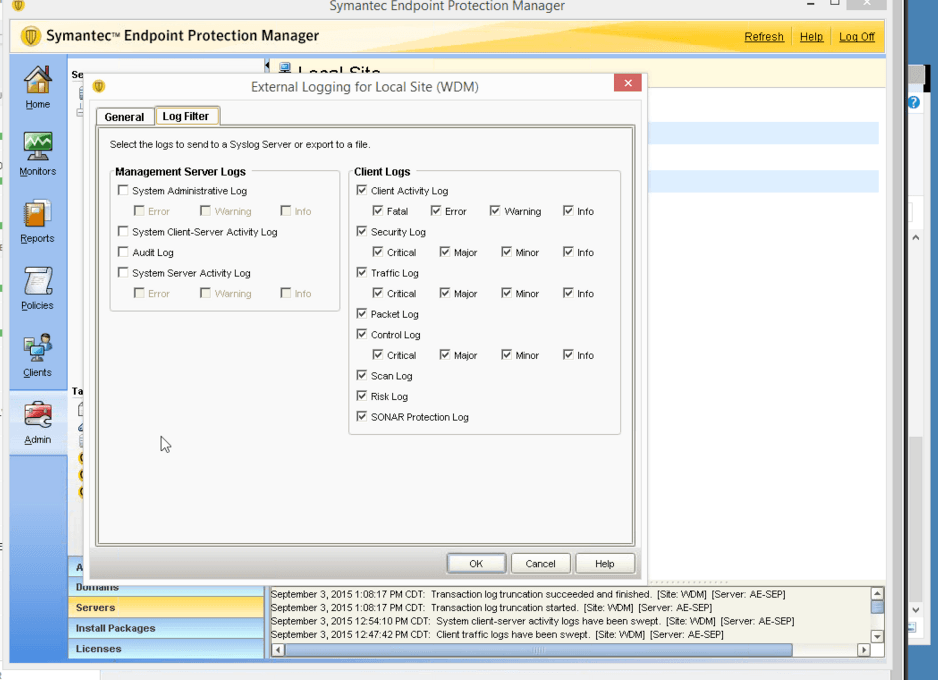Image resolution: width=938 pixels, height=680 pixels.
Task: Click the Log Off link
Action: click(x=857, y=36)
